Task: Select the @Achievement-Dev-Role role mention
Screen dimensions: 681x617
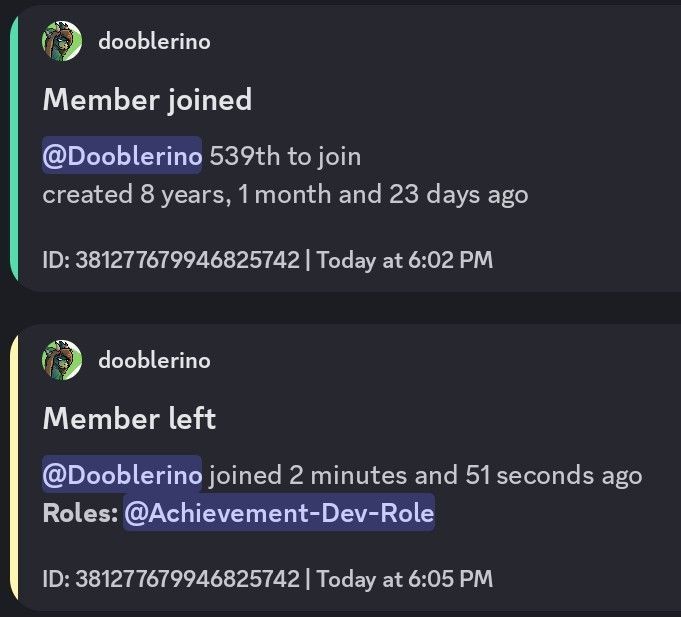Action: 279,512
